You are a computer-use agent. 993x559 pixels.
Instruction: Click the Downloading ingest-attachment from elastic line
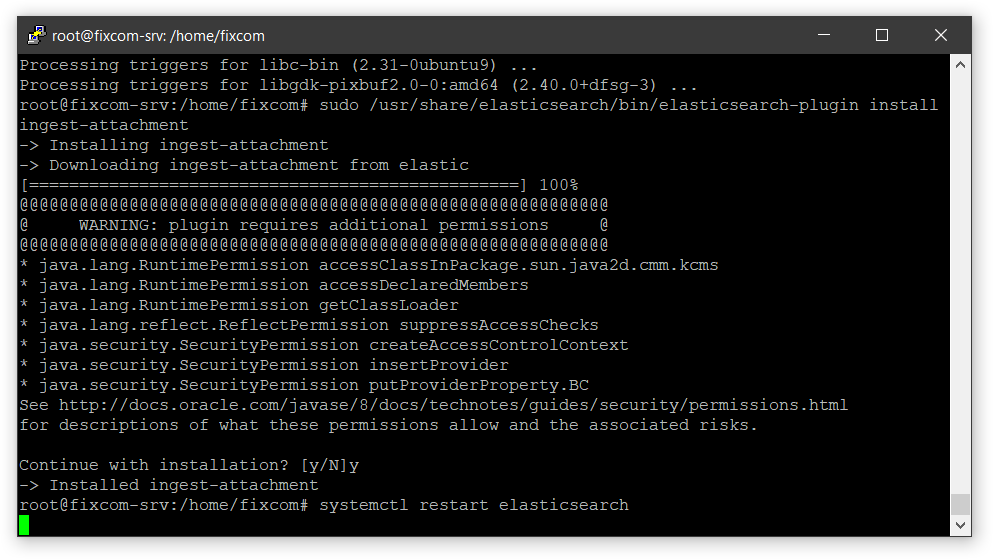point(244,165)
